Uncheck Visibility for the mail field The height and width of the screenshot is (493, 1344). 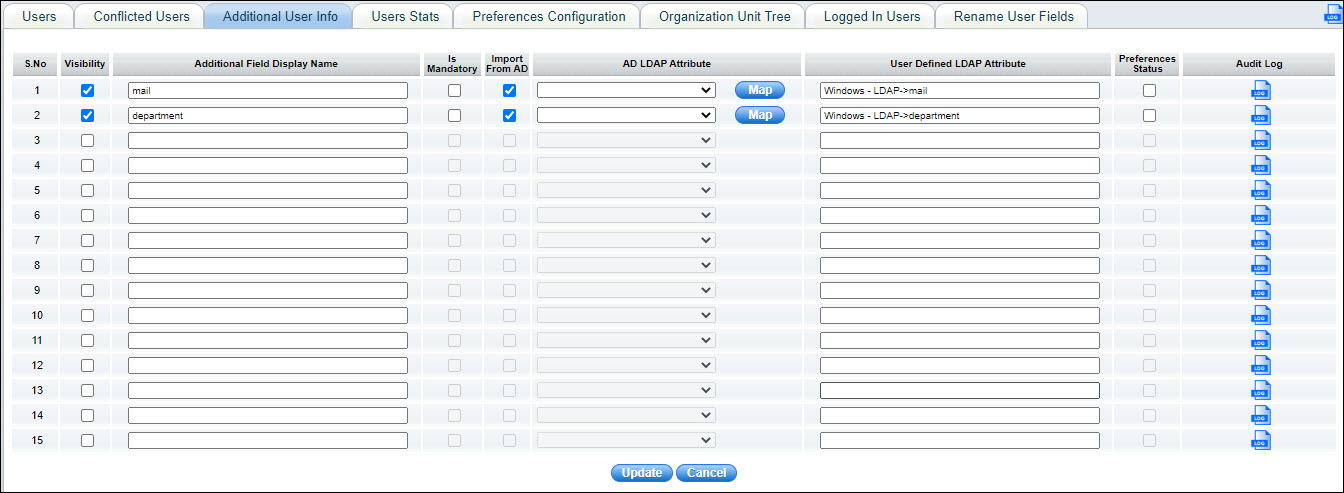[x=87, y=90]
